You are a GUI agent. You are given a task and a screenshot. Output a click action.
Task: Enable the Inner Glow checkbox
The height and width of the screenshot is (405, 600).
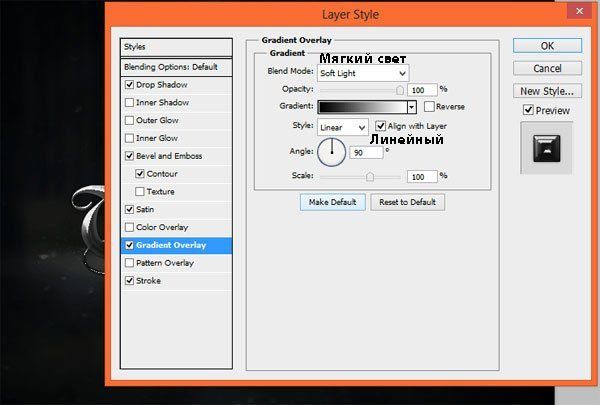(x=129, y=138)
